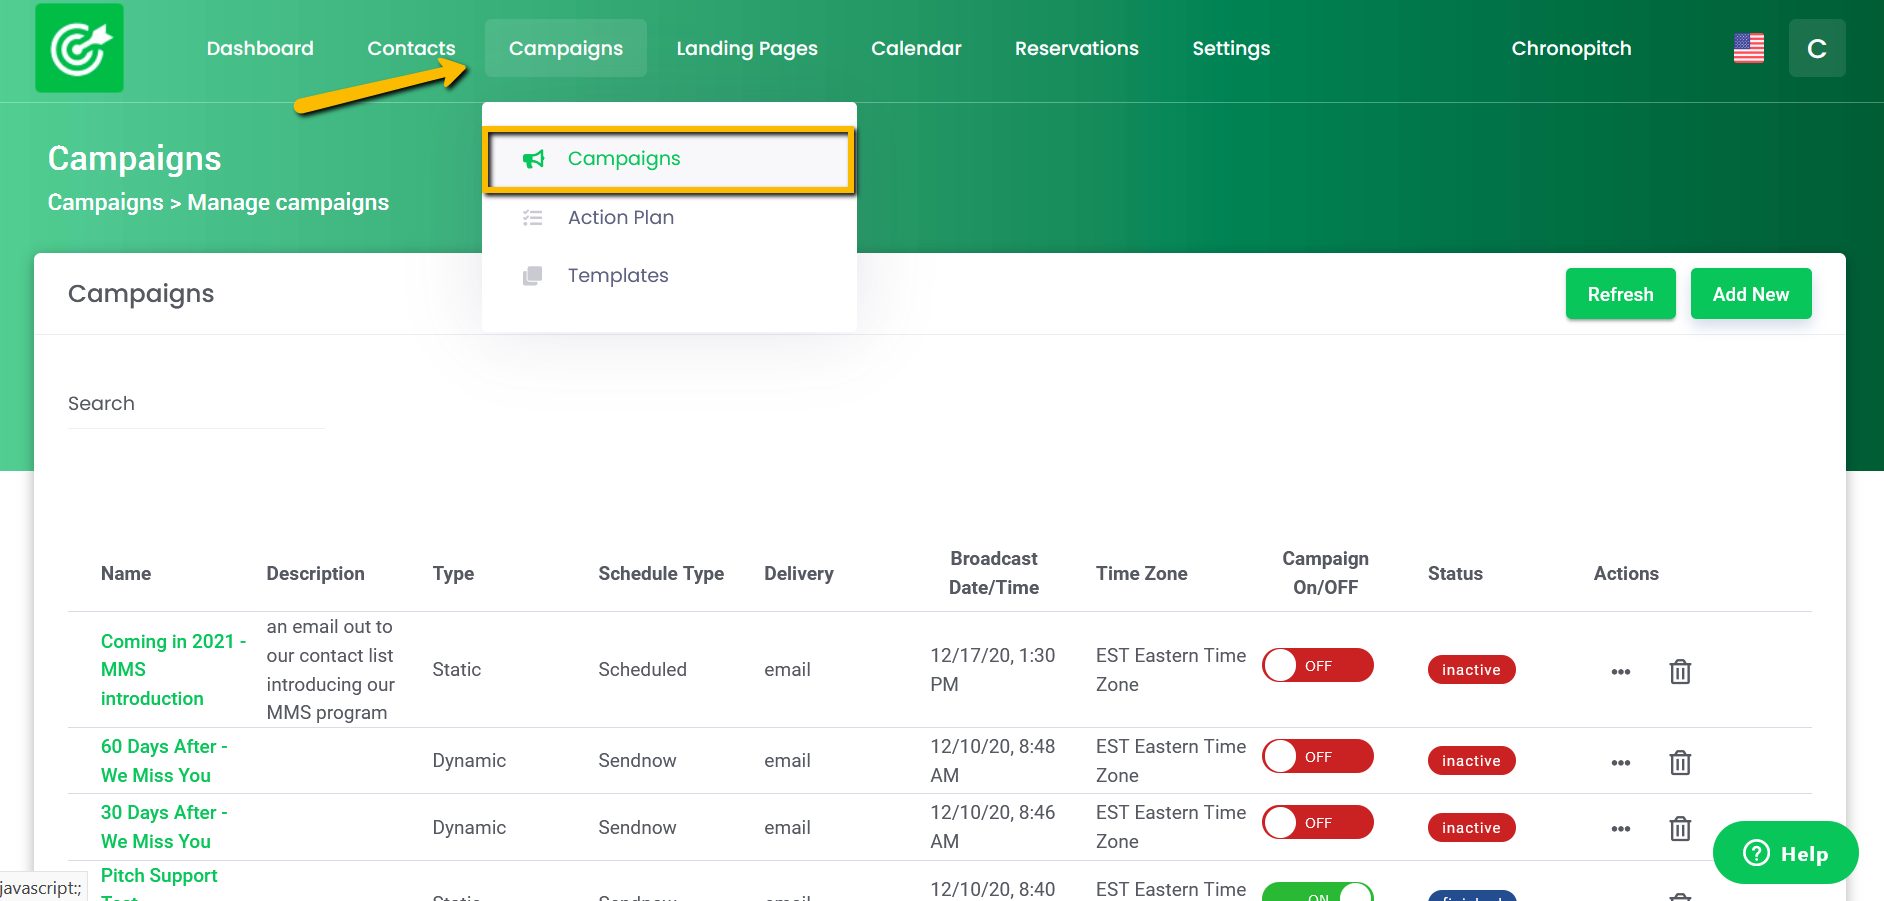
Task: Open the '60 Days After - We Miss You' campaign link
Action: pos(163,760)
